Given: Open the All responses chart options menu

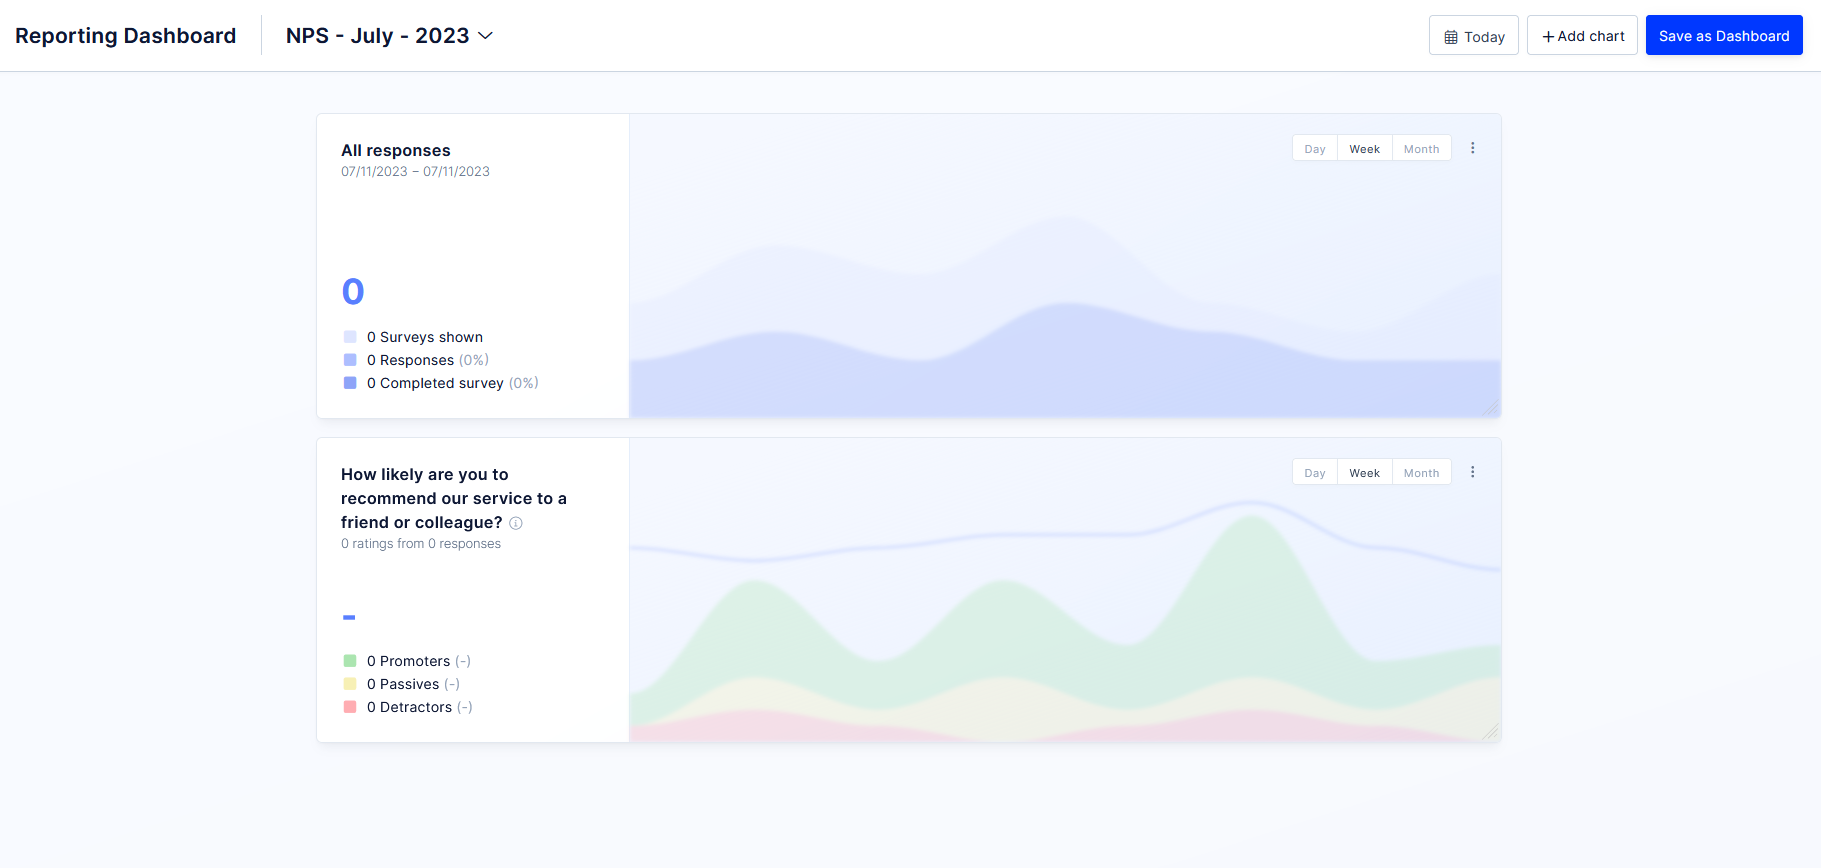Looking at the screenshot, I should 1472,148.
